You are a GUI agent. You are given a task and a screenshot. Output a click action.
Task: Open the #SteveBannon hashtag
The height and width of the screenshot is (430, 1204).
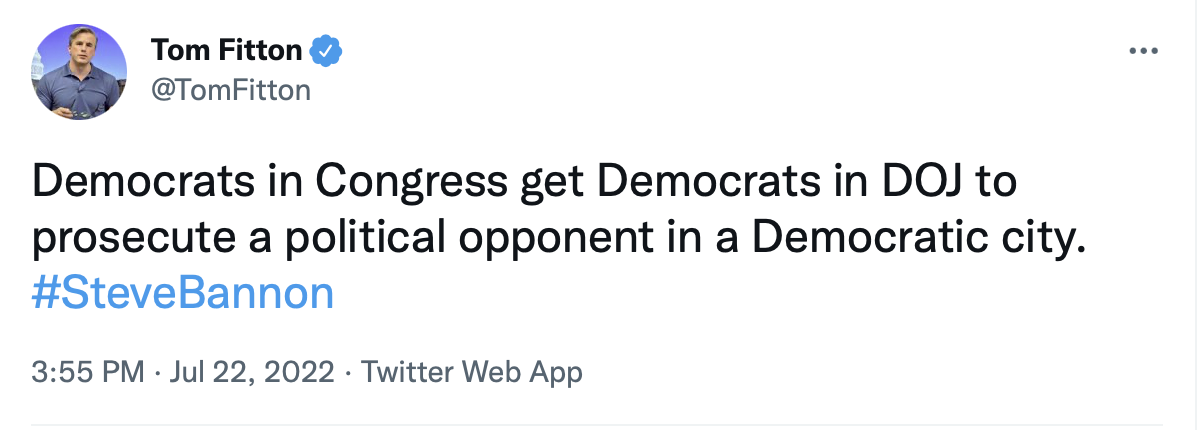click(182, 295)
